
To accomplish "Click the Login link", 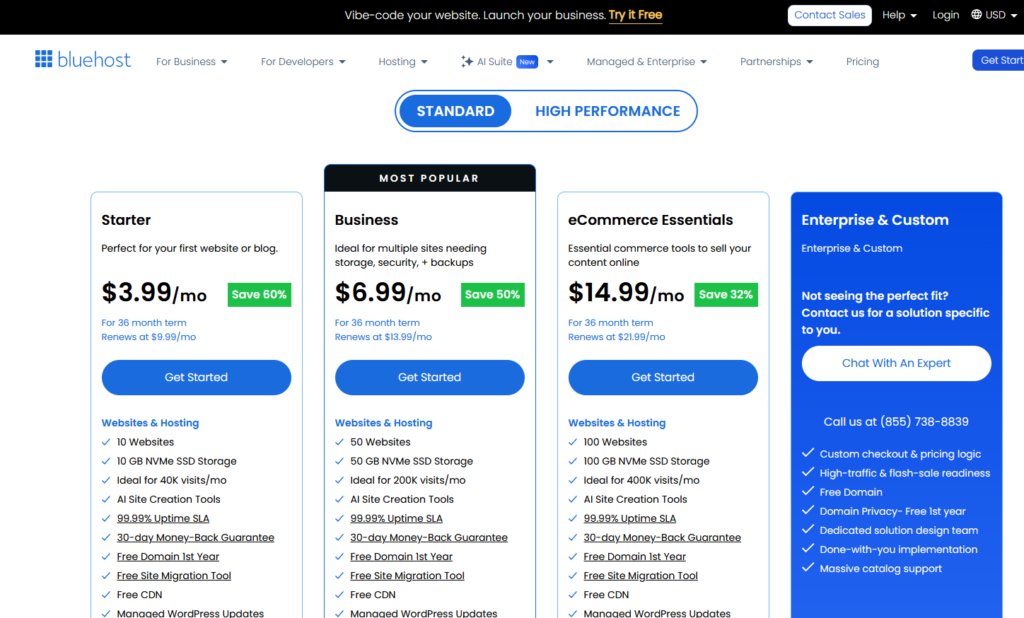I will [945, 15].
